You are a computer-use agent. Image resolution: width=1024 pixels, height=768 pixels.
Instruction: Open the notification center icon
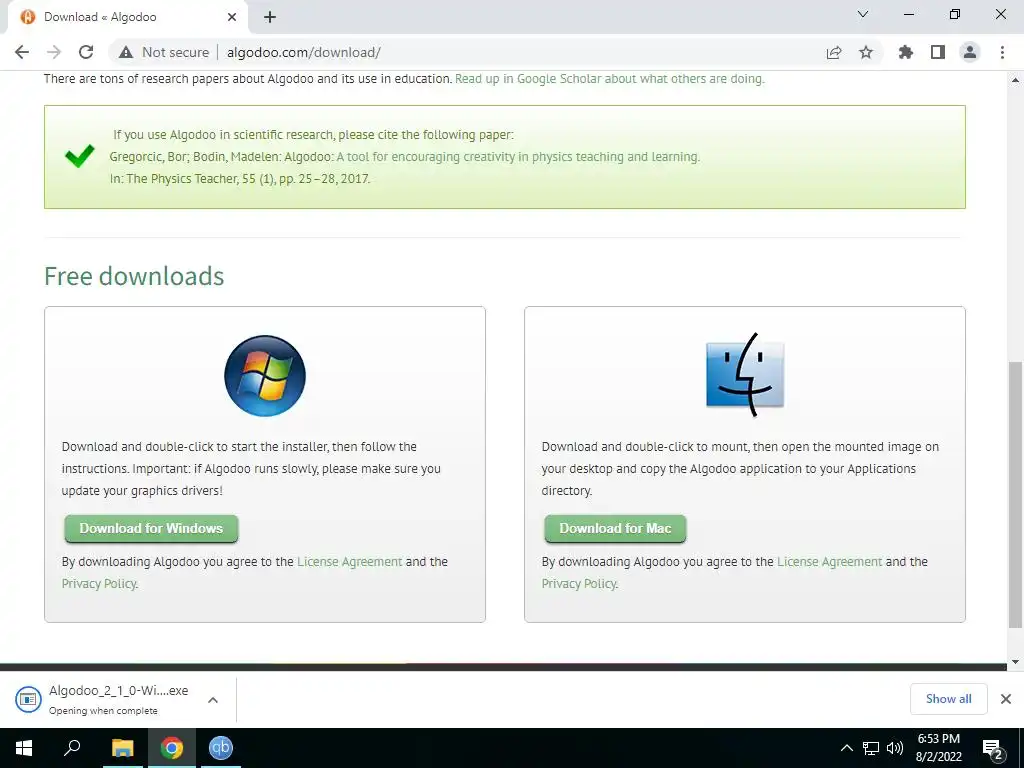(x=993, y=749)
